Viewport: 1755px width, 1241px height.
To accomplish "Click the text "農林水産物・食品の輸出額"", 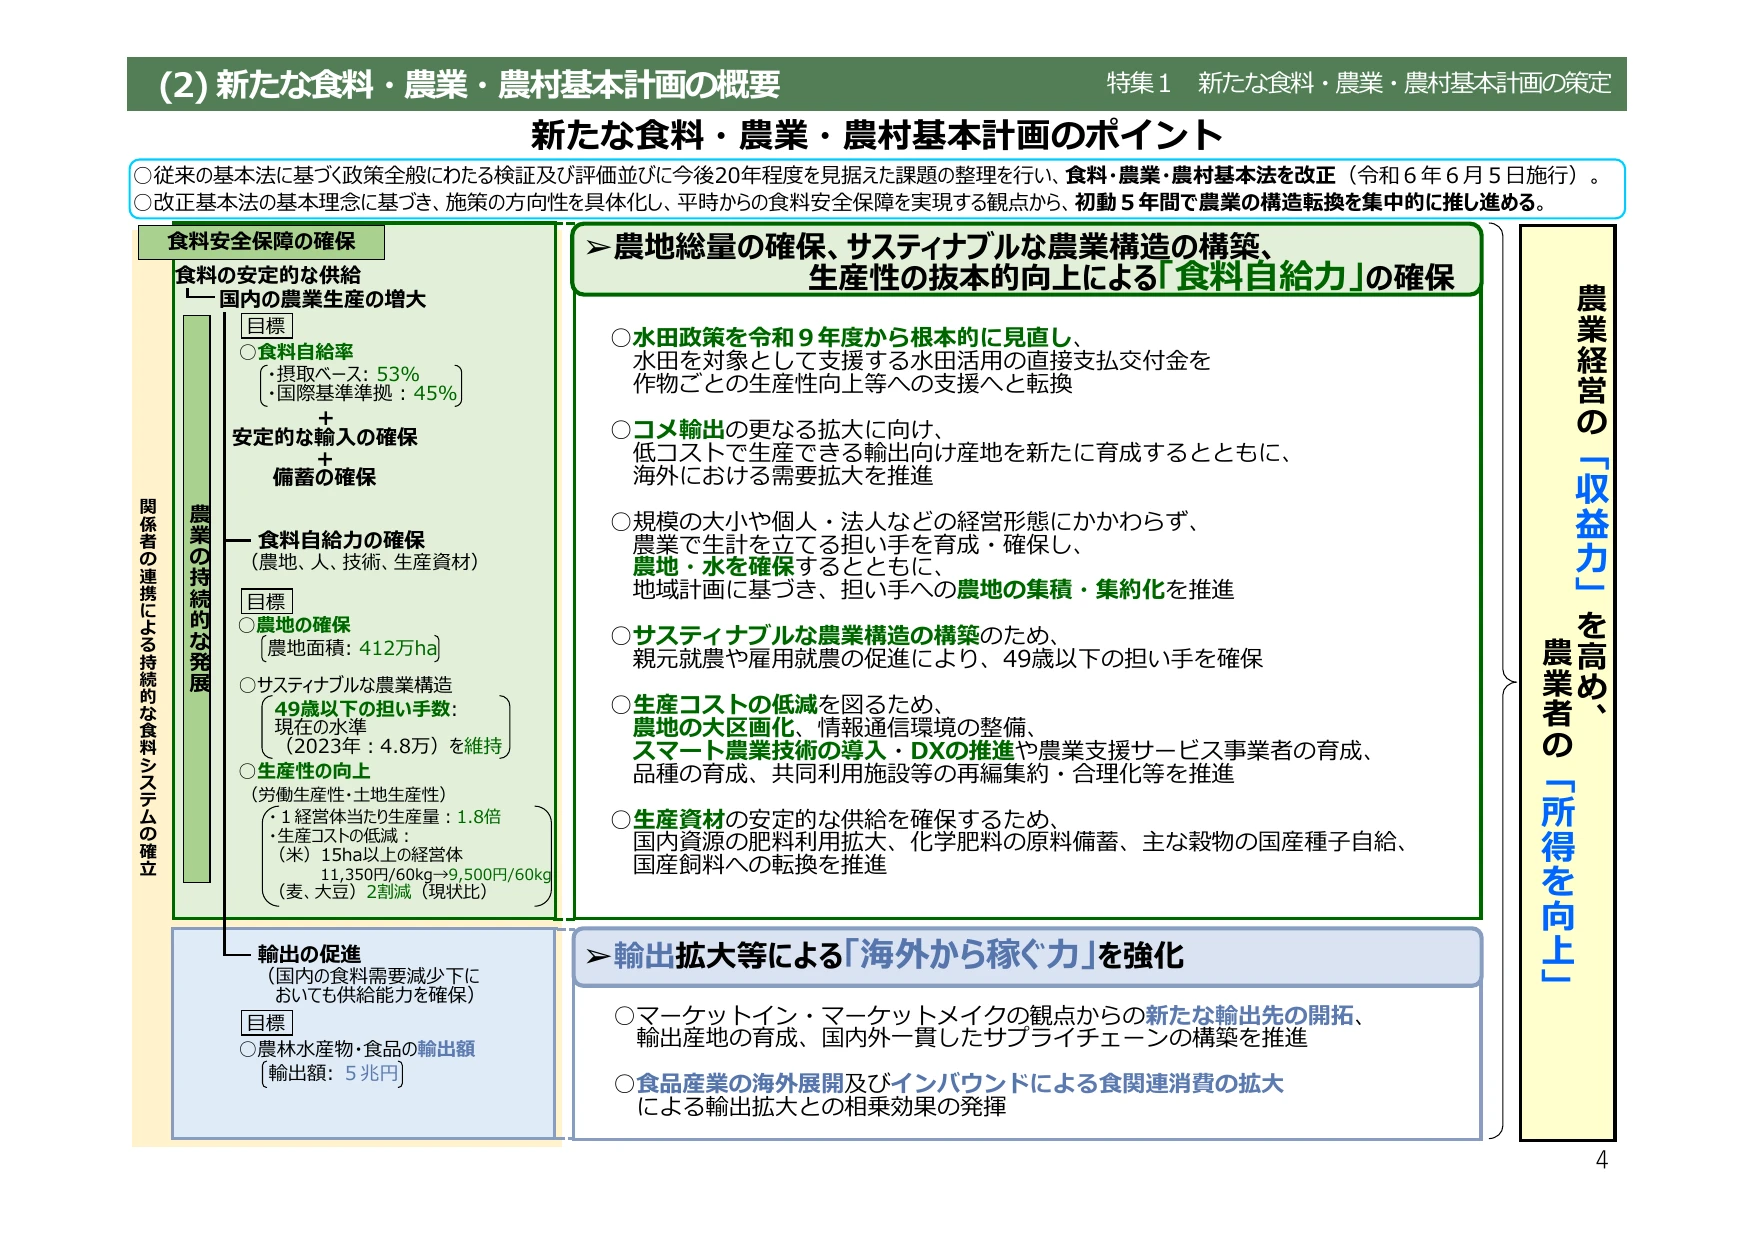I will coord(366,1049).
